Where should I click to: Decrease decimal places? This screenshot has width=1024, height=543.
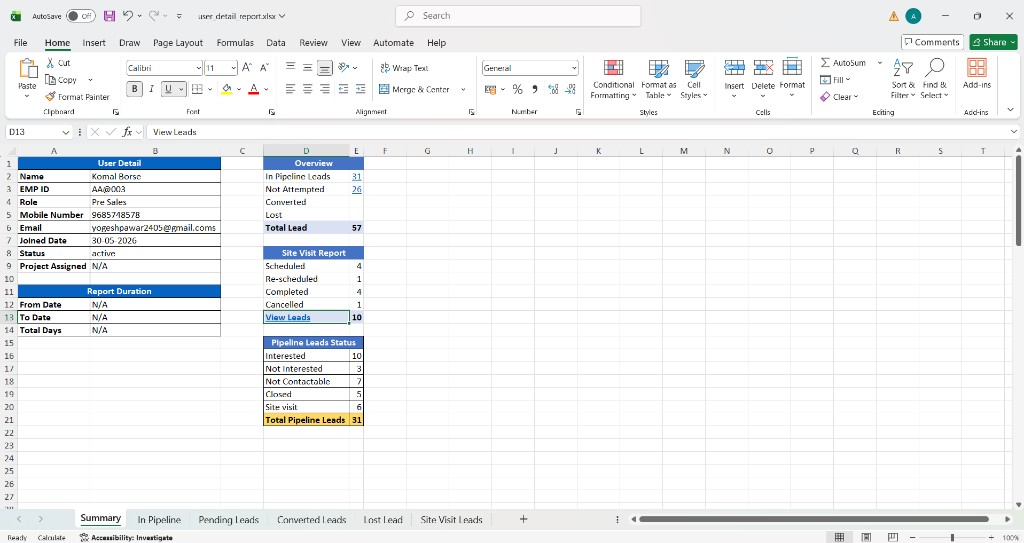(x=571, y=89)
